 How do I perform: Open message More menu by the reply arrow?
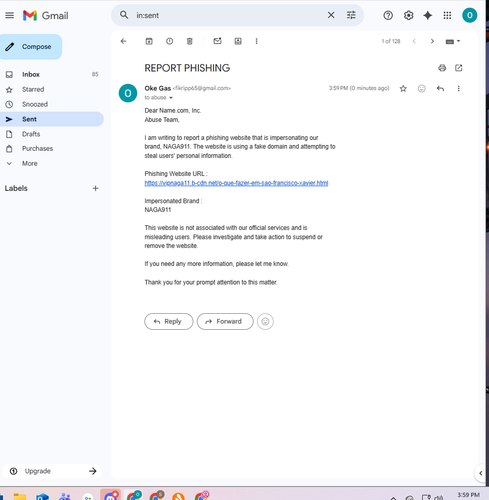point(459,88)
